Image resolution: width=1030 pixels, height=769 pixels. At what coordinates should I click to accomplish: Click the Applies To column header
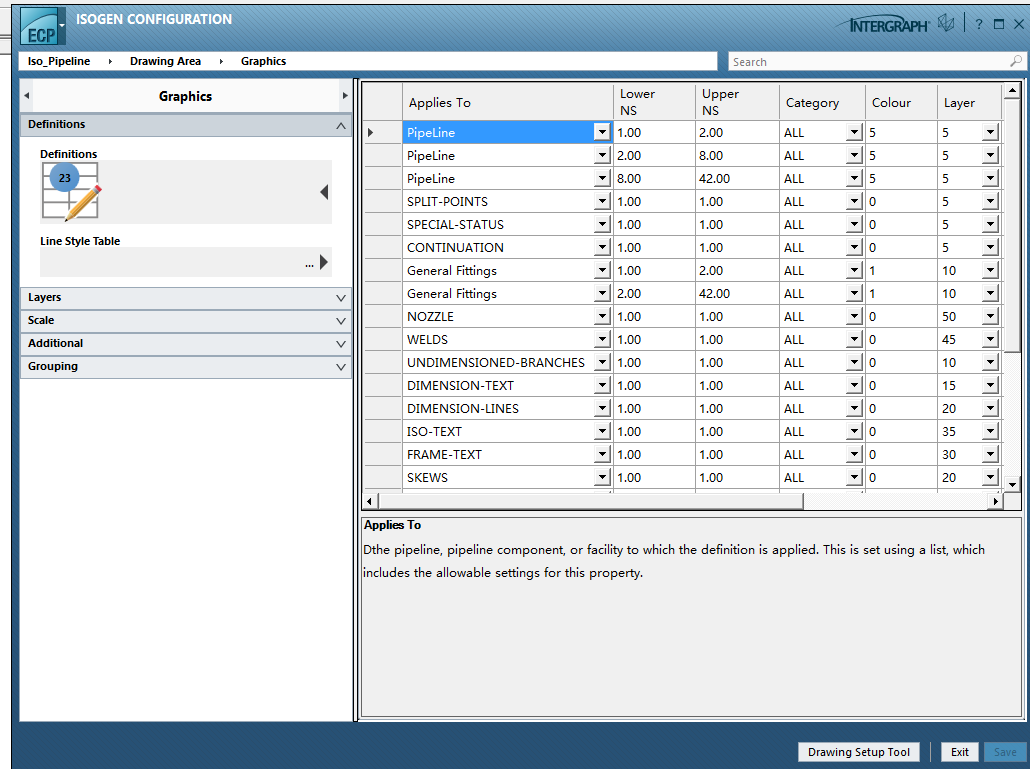tap(508, 102)
